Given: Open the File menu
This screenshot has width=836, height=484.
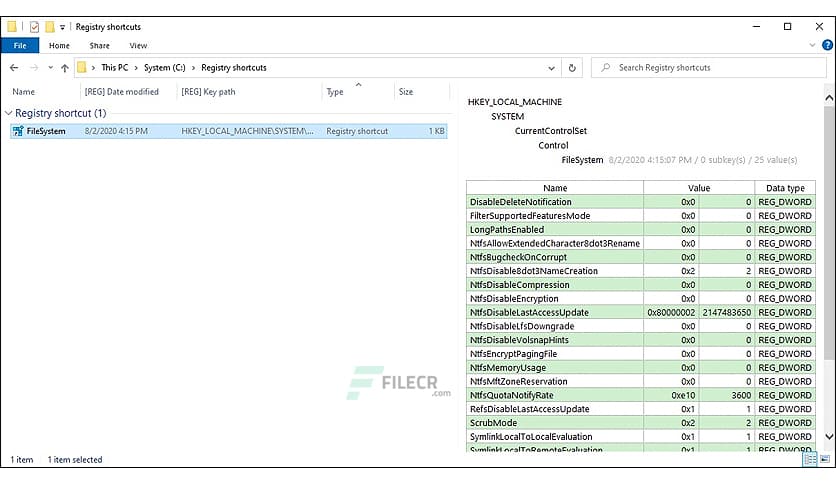Looking at the screenshot, I should pyautogui.click(x=19, y=45).
